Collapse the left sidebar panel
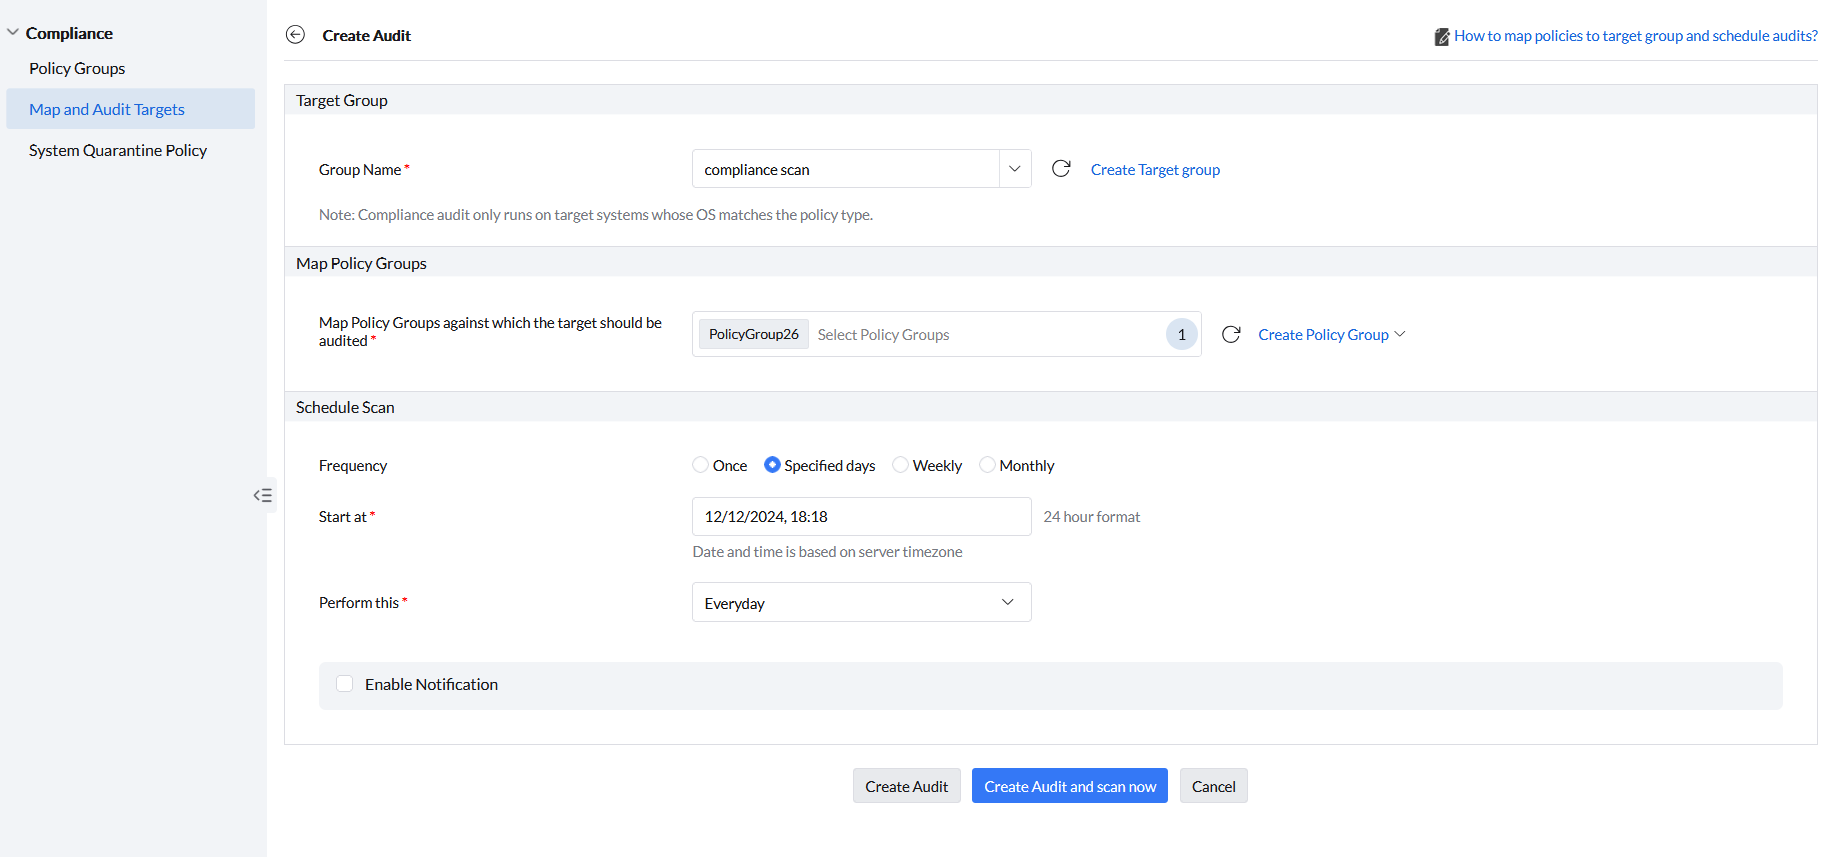The width and height of the screenshot is (1829, 857). [x=263, y=495]
